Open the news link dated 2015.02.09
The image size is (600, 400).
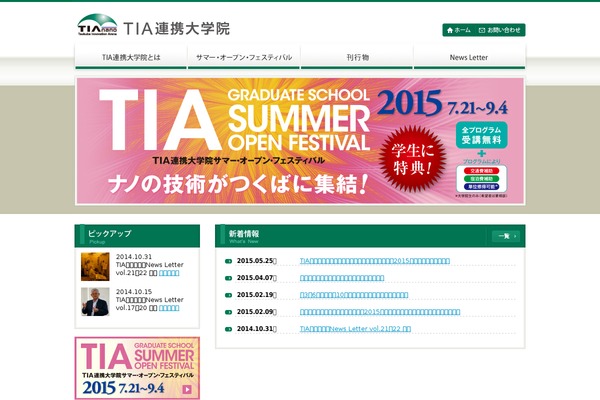380,312
